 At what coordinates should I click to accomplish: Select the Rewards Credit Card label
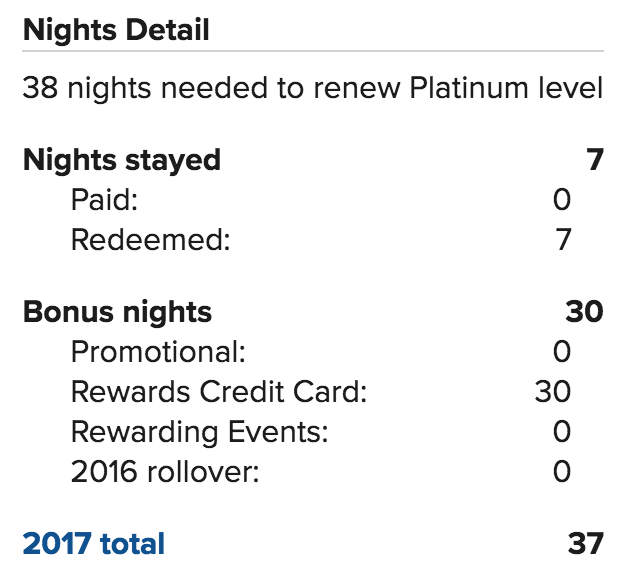pos(219,392)
